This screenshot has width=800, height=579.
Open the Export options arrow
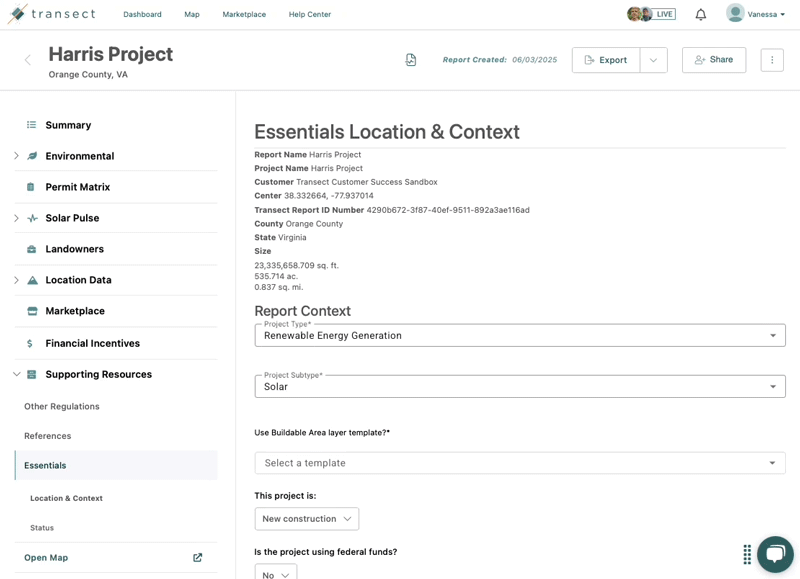pos(653,60)
